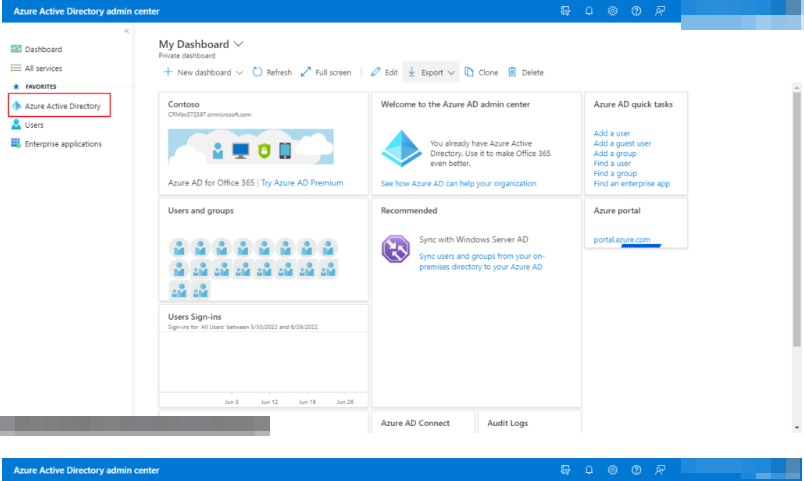Image resolution: width=804 pixels, height=481 pixels.
Task: Click Sync with Windows Server AD title
Action: (473, 239)
